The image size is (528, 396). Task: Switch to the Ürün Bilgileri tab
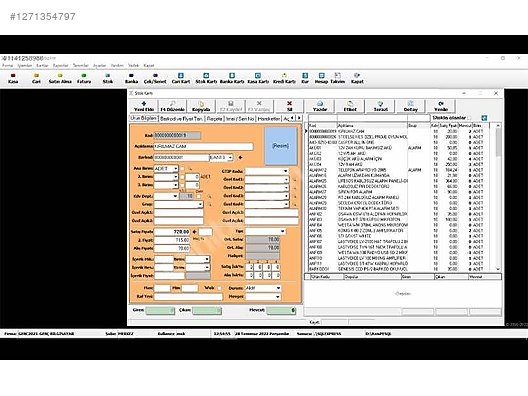point(143,118)
